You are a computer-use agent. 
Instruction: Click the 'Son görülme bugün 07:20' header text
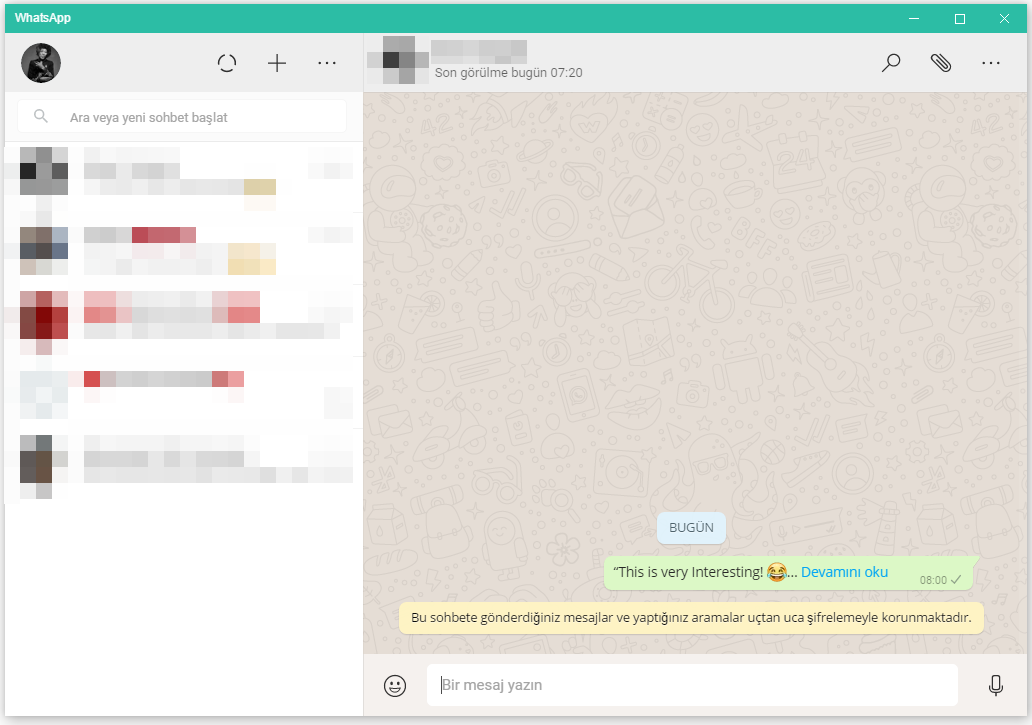tap(508, 73)
